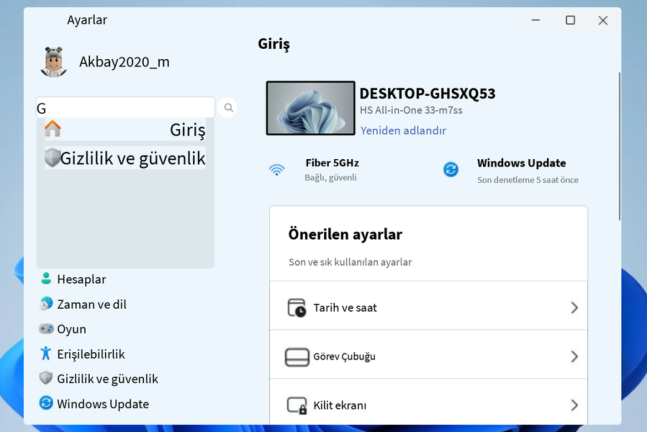This screenshot has height=432, width=647.
Task: Click the Windows Update status label
Action: (521, 163)
